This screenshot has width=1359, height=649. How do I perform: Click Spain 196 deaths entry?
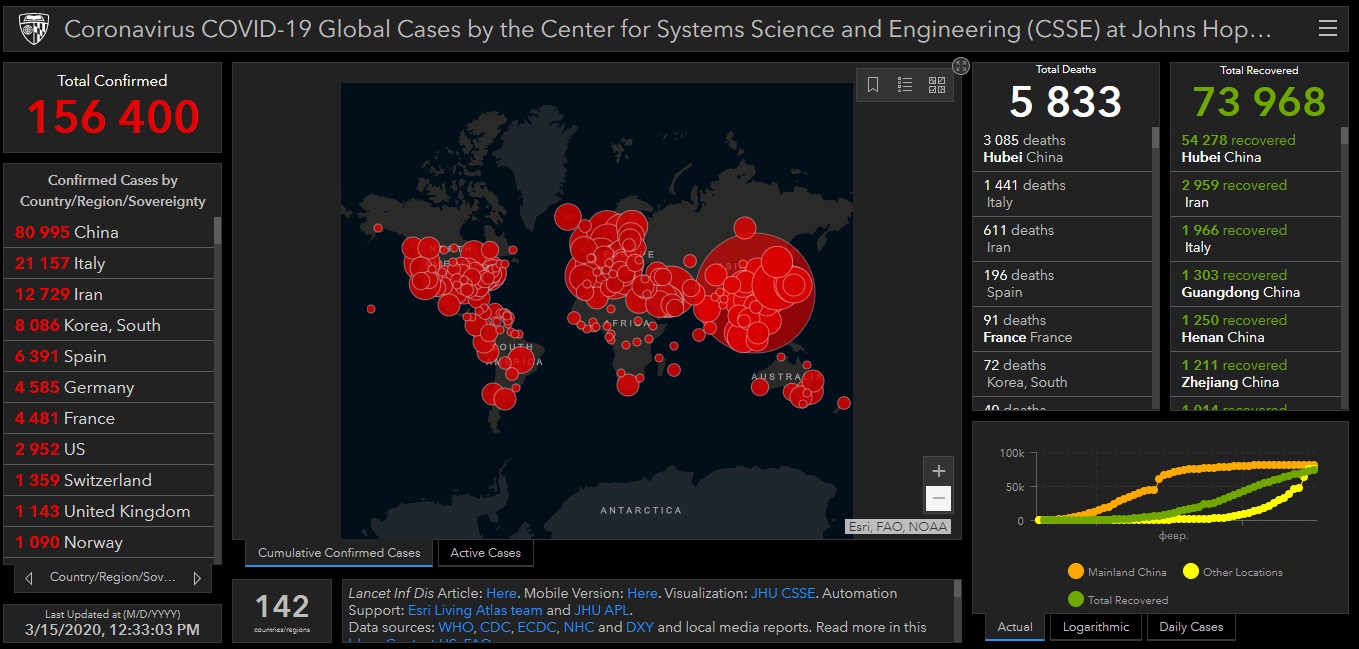(1062, 284)
